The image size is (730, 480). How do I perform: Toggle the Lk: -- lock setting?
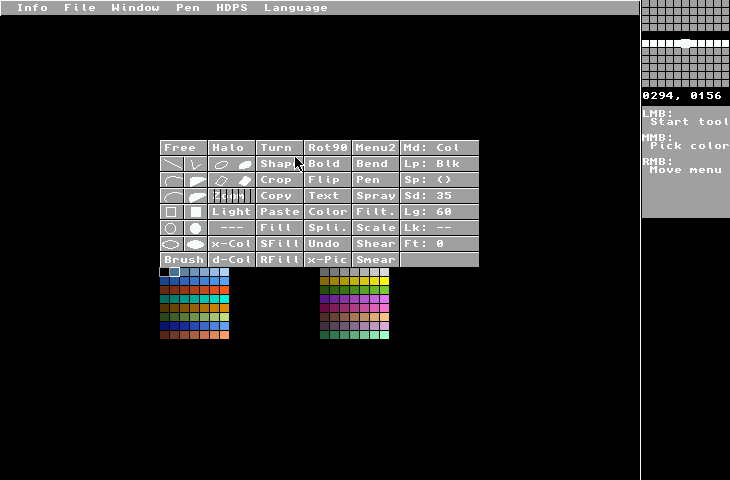439,228
